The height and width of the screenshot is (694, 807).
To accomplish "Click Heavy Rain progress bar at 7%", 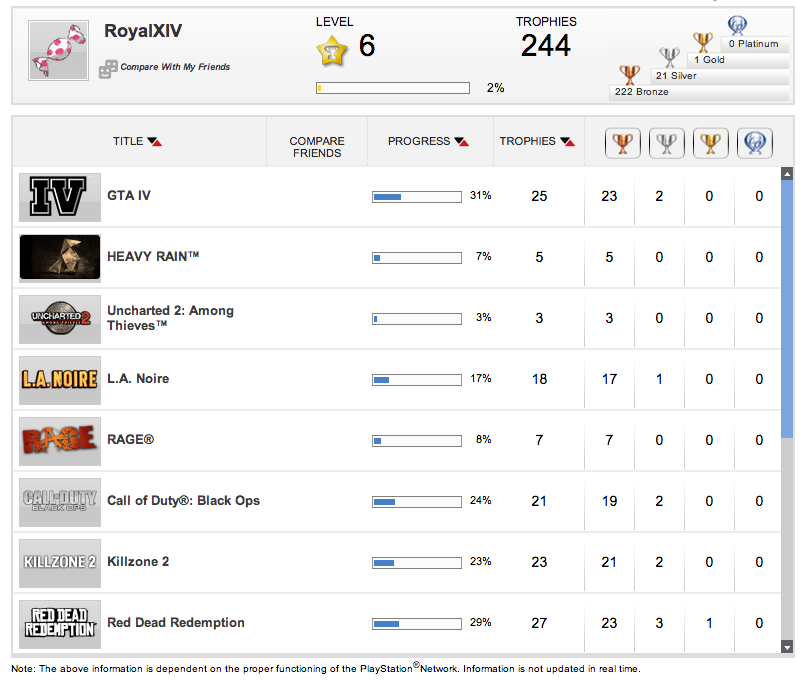I will coord(417,257).
